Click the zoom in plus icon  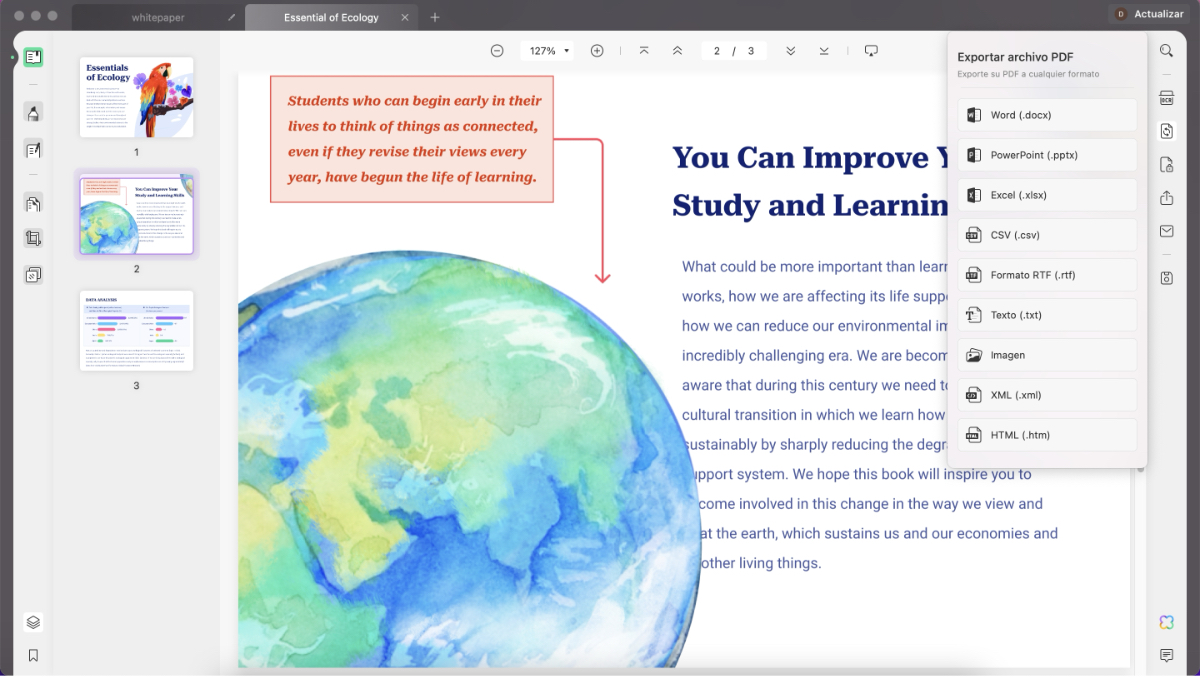[597, 51]
